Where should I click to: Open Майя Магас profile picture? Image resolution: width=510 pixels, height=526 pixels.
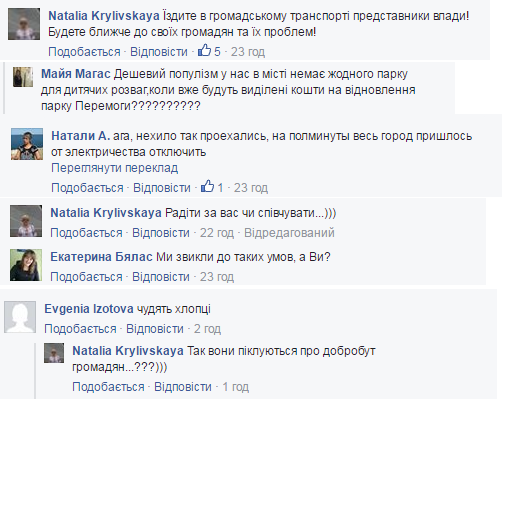click(x=23, y=77)
